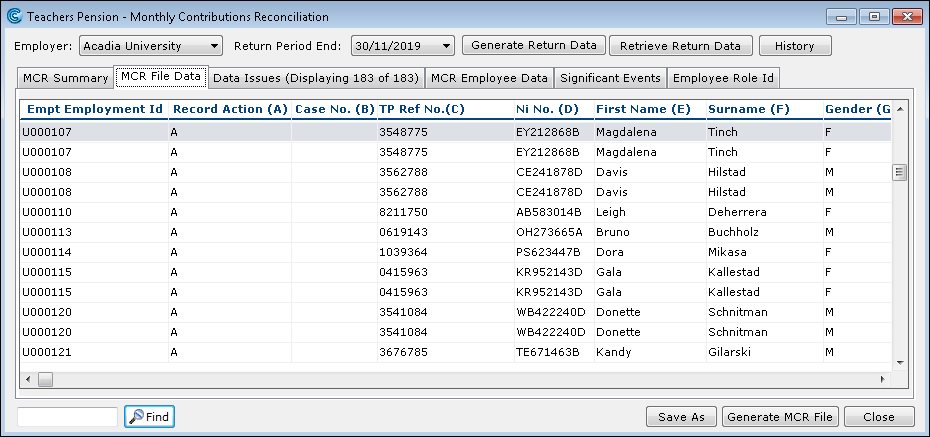Click surname Gilarski cell
Viewport: 930px width, 437px height.
tap(765, 352)
